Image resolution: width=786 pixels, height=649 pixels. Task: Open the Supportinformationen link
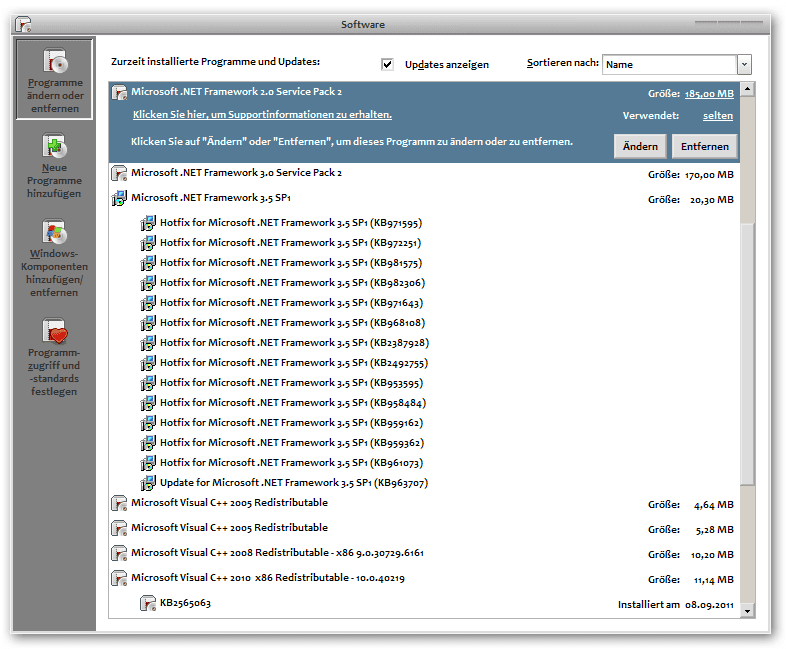262,115
